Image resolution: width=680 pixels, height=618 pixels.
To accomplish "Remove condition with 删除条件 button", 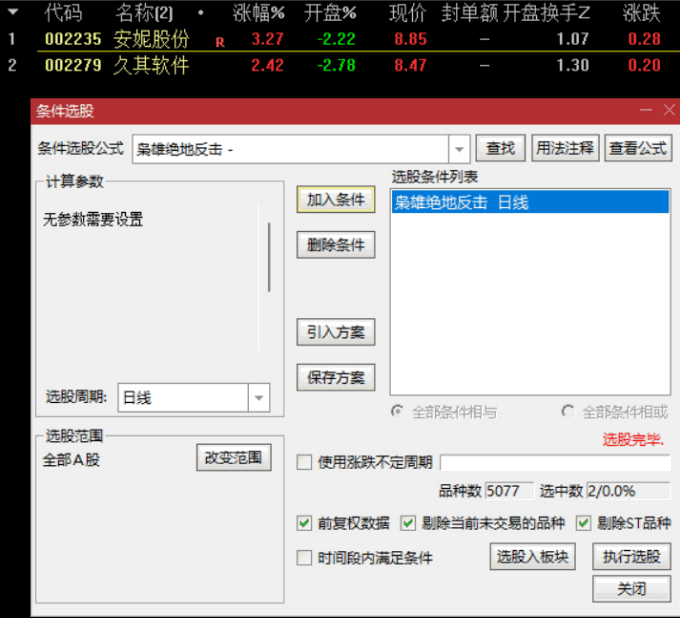I will tap(336, 245).
